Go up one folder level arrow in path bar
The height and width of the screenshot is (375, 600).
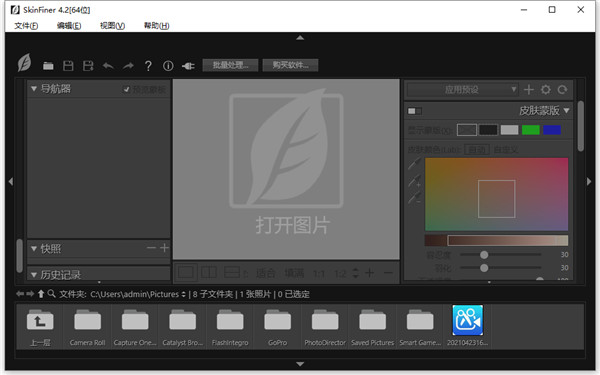[x=41, y=294]
